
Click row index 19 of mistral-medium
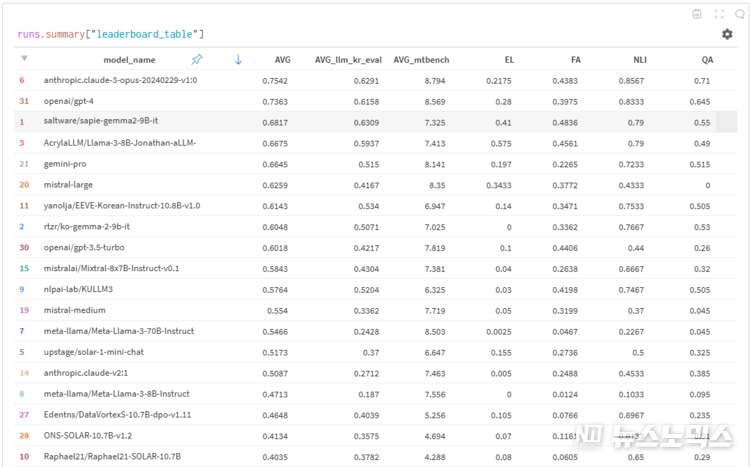pyautogui.click(x=24, y=310)
